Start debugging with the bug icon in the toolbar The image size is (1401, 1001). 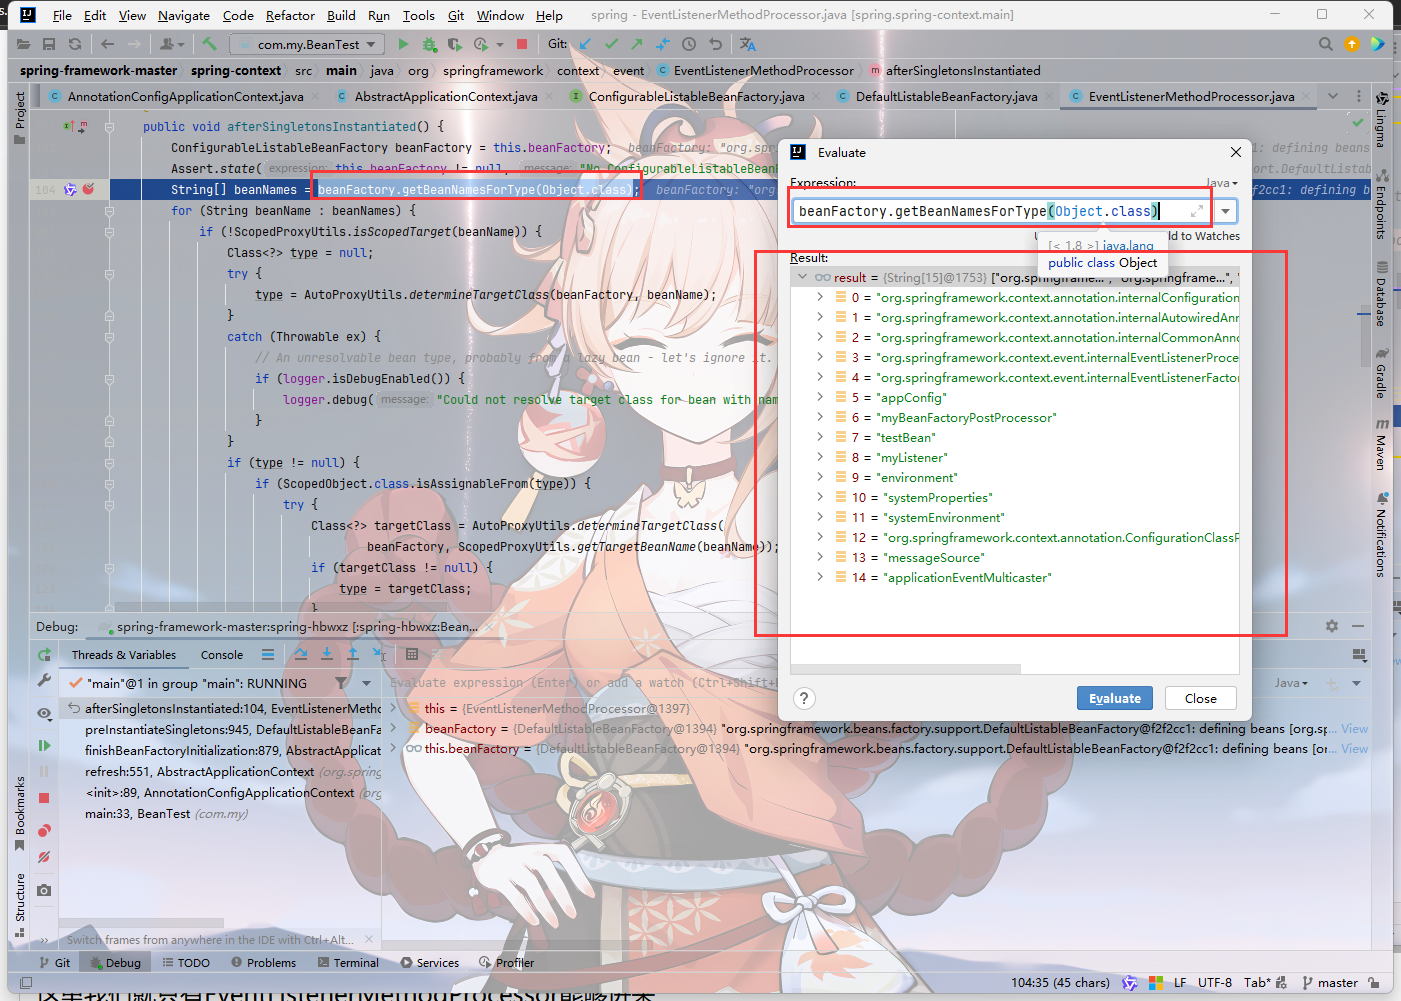click(x=429, y=44)
